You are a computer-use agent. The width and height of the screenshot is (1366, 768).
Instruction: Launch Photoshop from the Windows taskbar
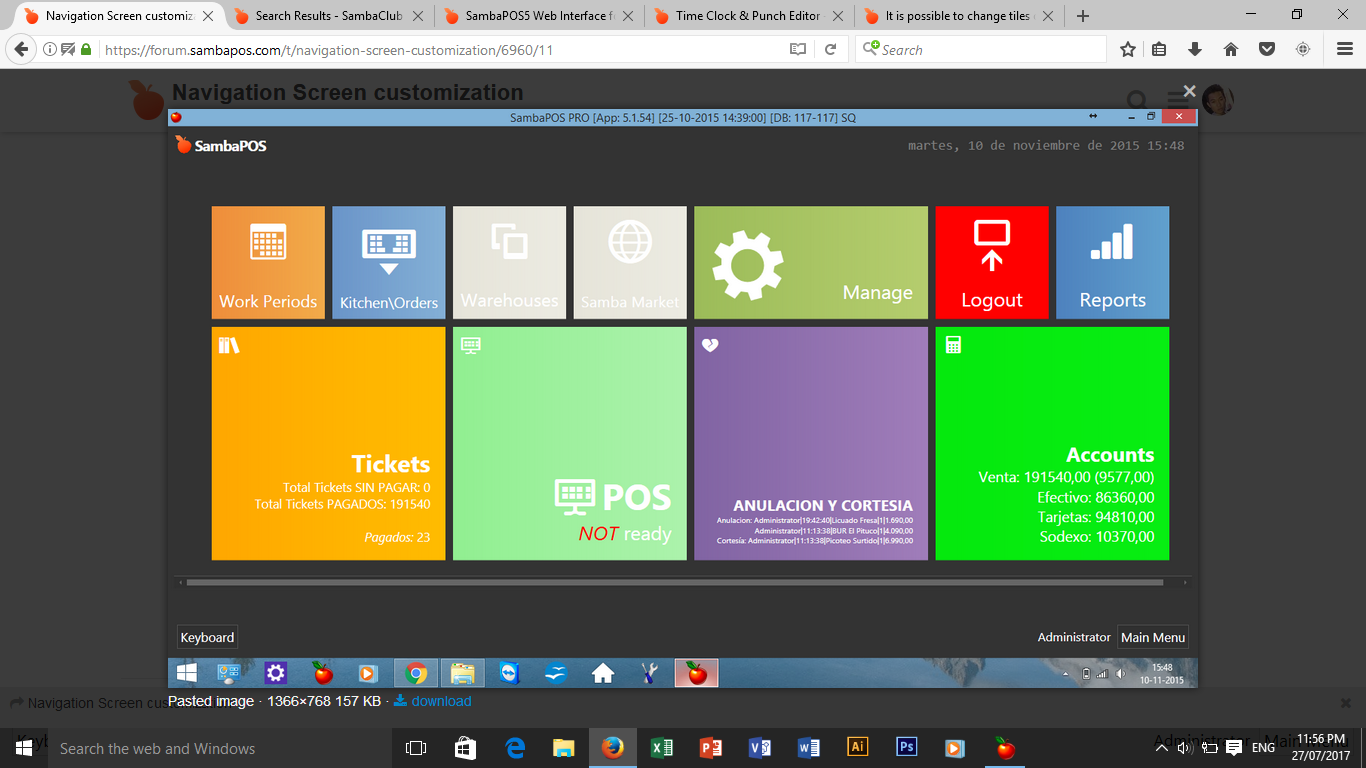tap(906, 747)
